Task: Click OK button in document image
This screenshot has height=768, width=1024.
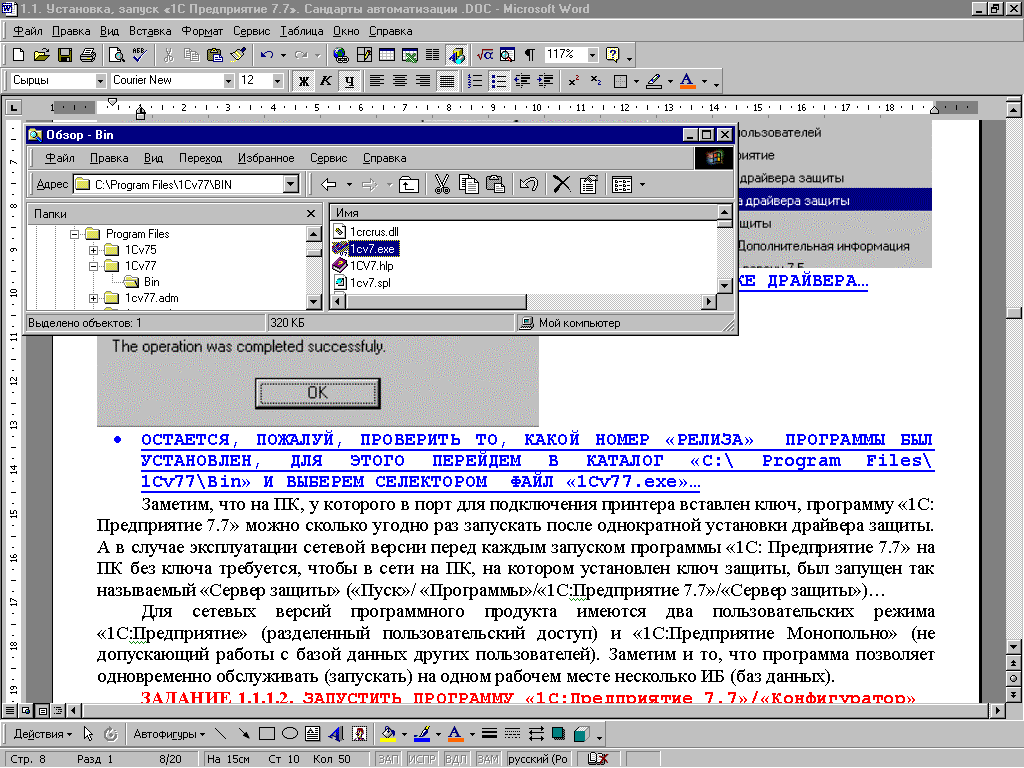Action: point(317,392)
